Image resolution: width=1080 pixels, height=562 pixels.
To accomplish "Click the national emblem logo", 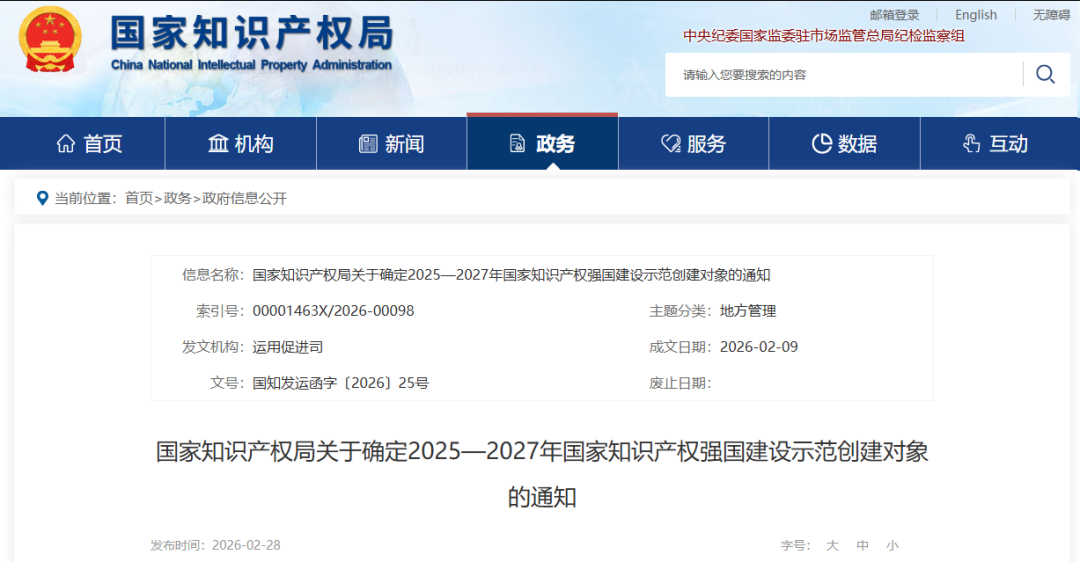I will tap(50, 39).
